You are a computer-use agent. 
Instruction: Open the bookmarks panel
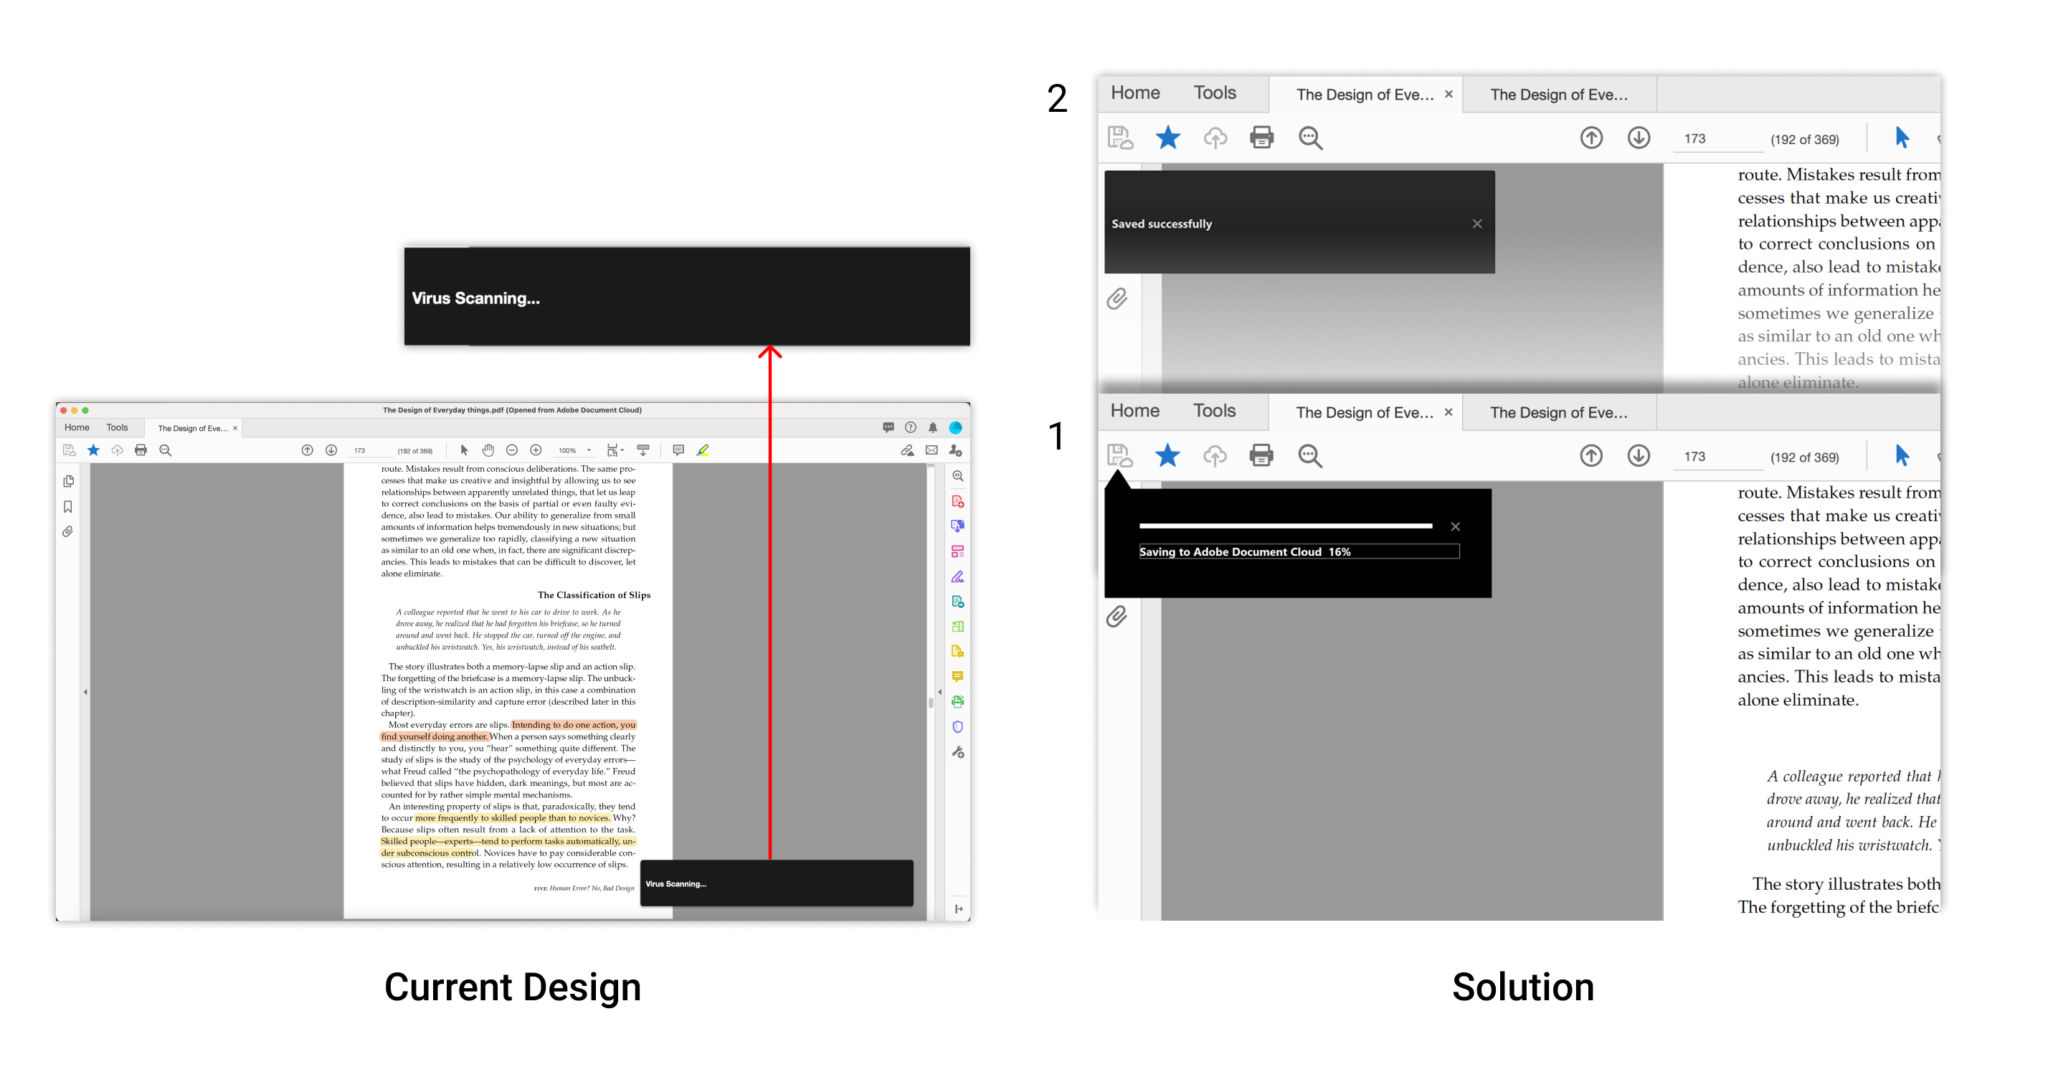tap(68, 506)
